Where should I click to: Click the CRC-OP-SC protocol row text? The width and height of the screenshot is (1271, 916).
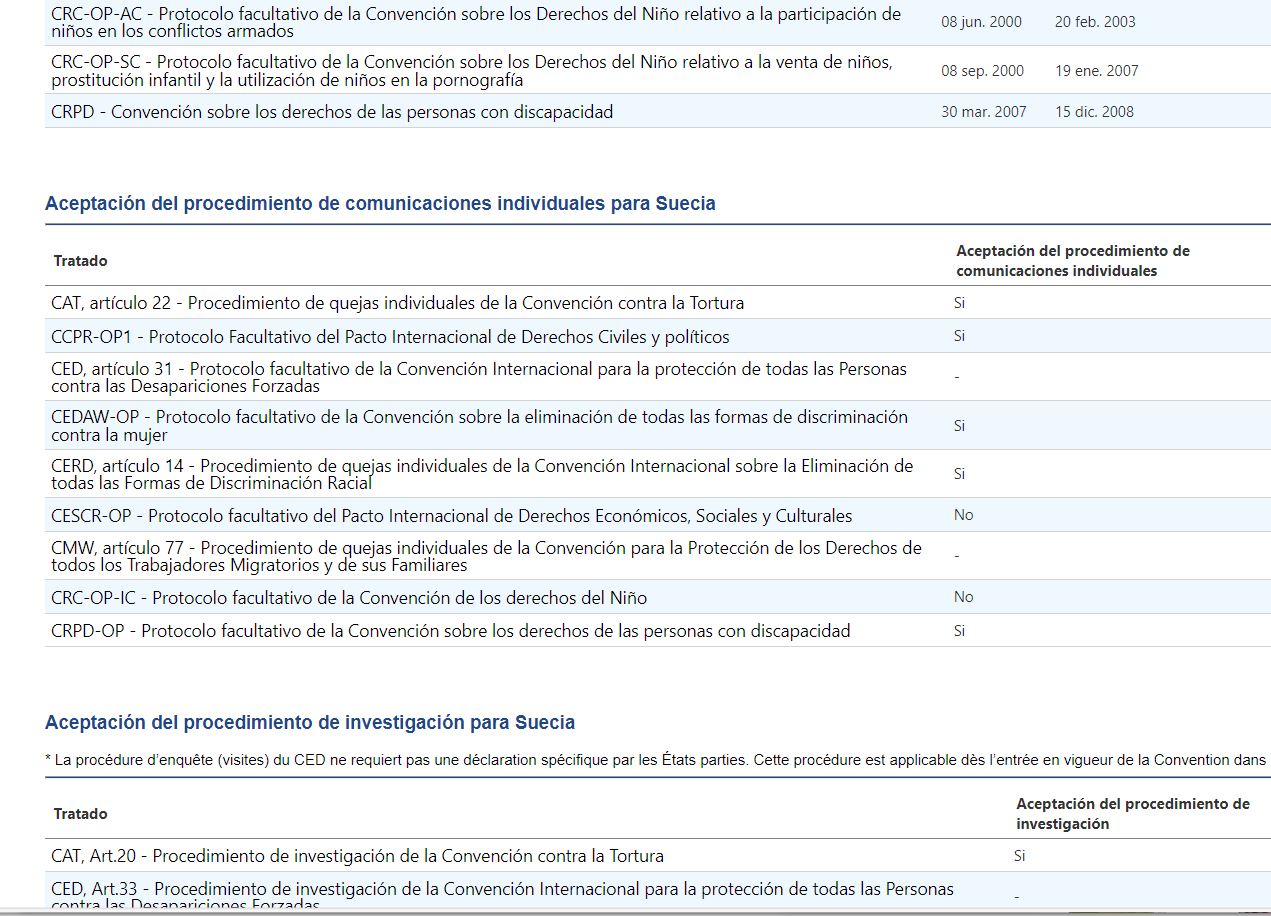[472, 71]
